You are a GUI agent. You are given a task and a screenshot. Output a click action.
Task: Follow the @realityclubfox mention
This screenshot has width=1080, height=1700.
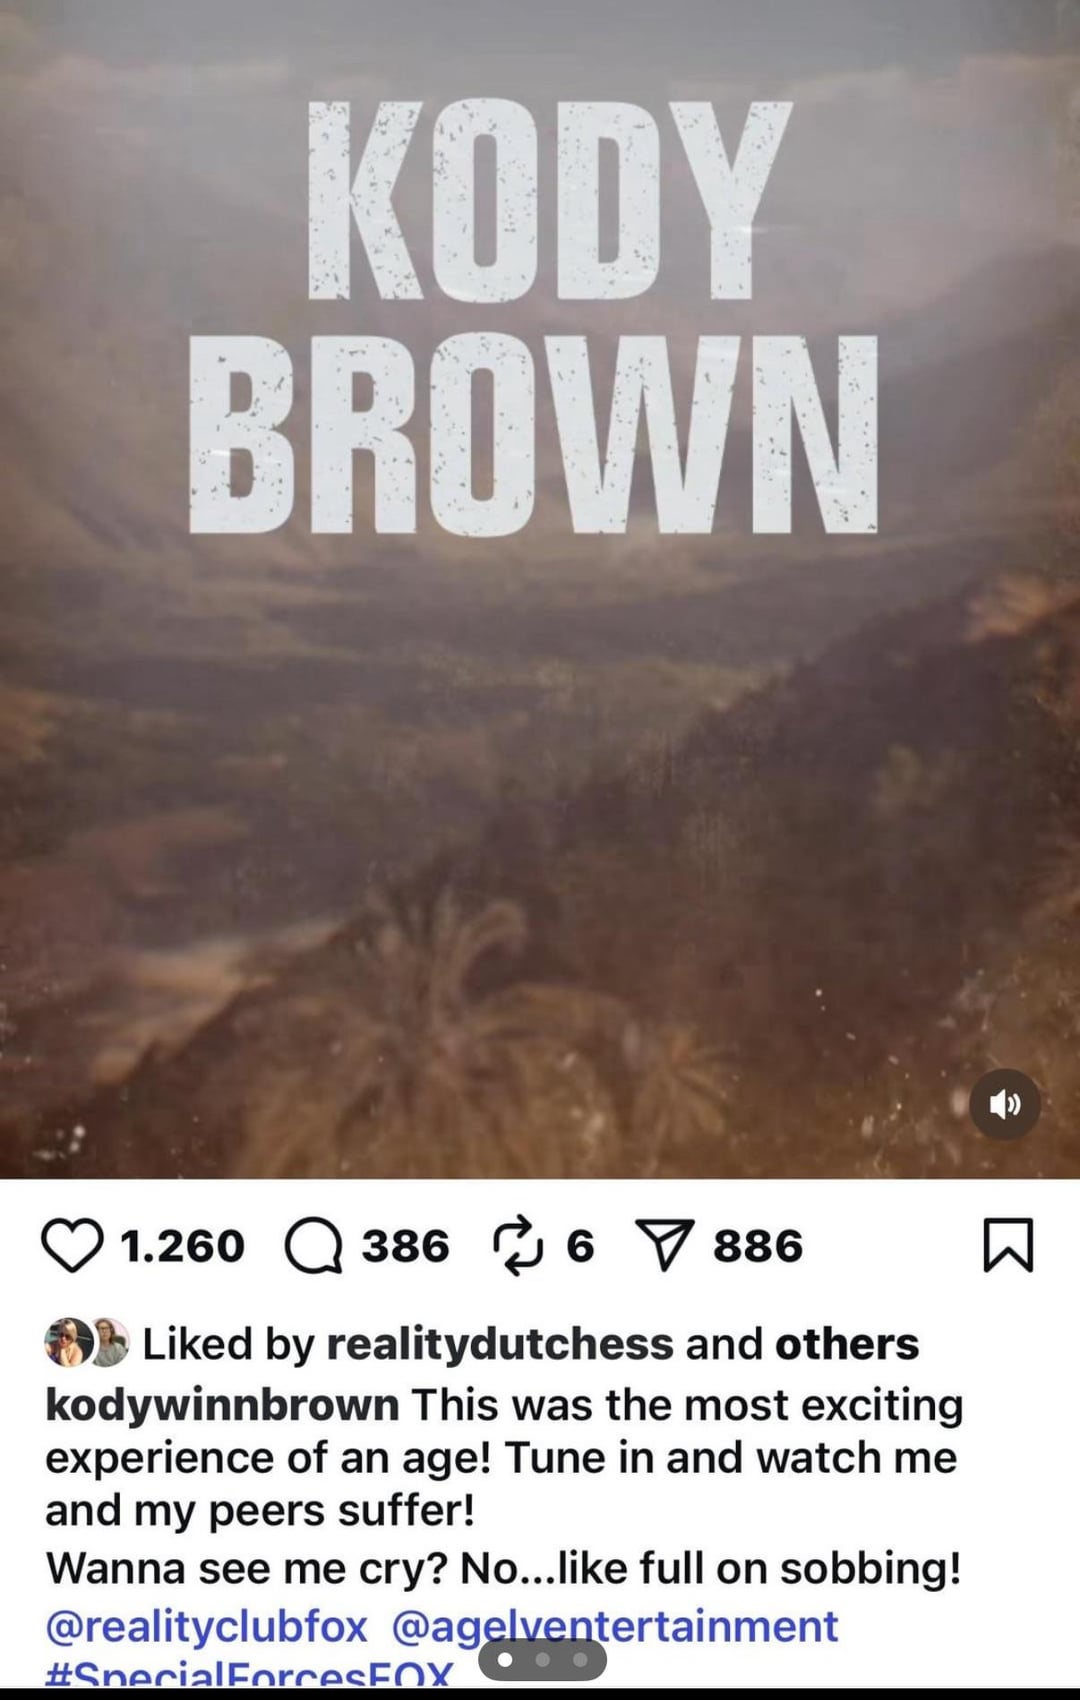coord(207,1626)
